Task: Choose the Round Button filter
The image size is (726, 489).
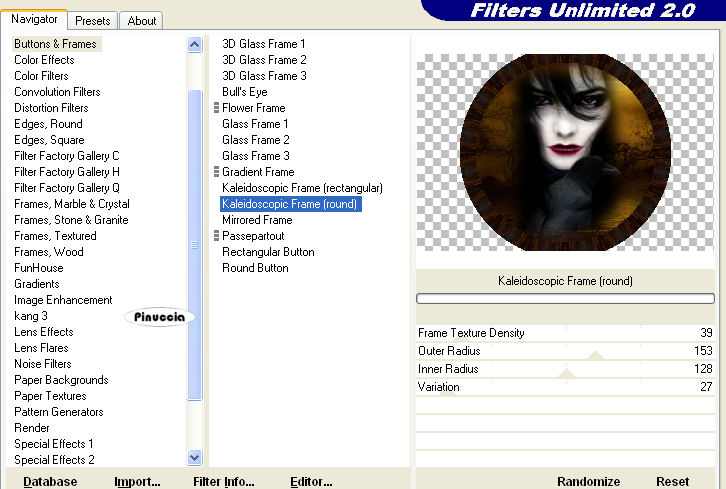Action: click(x=256, y=268)
